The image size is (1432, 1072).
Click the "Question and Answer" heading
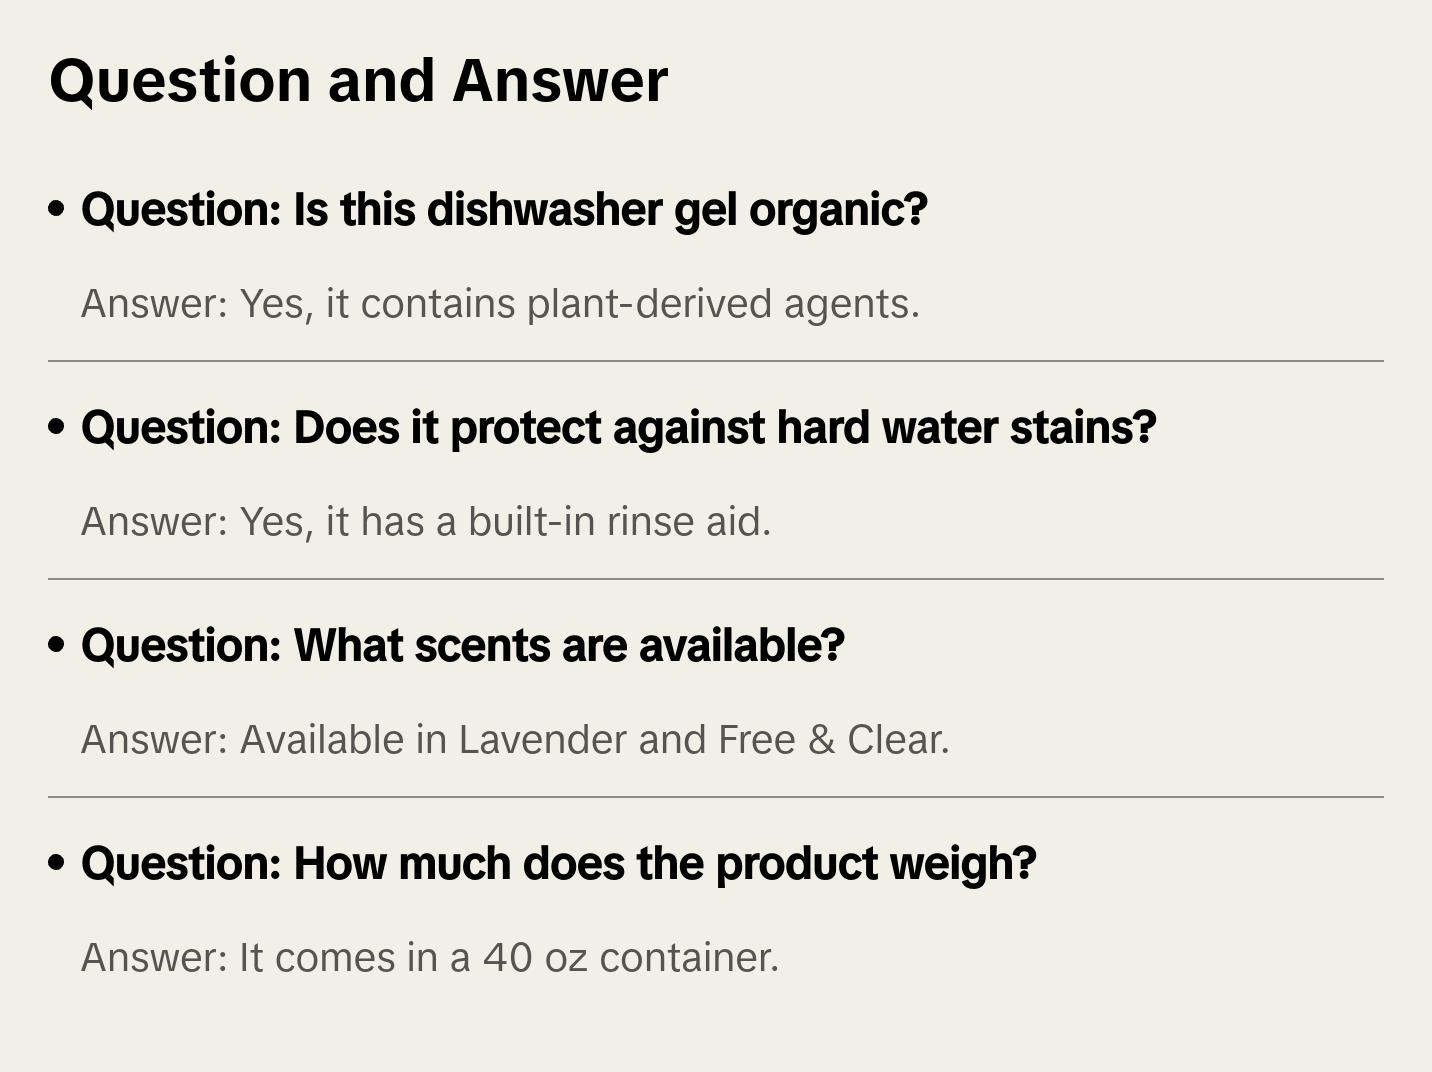358,80
